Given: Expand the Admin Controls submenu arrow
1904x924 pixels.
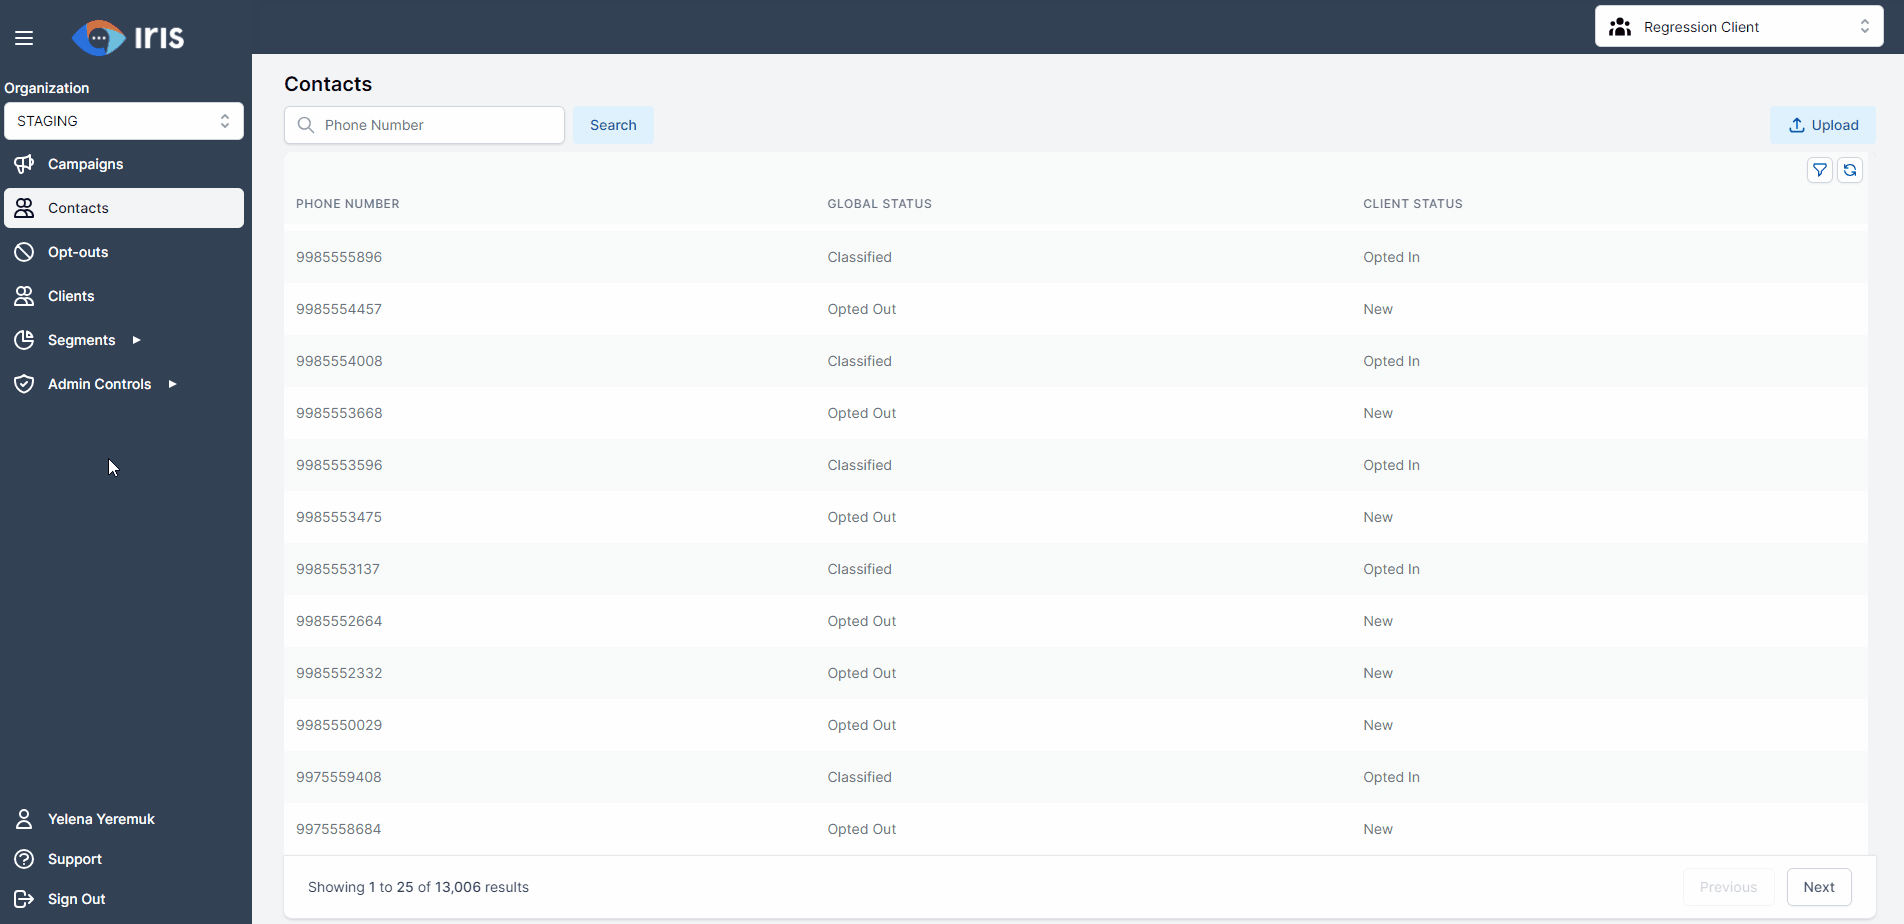Looking at the screenshot, I should point(172,384).
